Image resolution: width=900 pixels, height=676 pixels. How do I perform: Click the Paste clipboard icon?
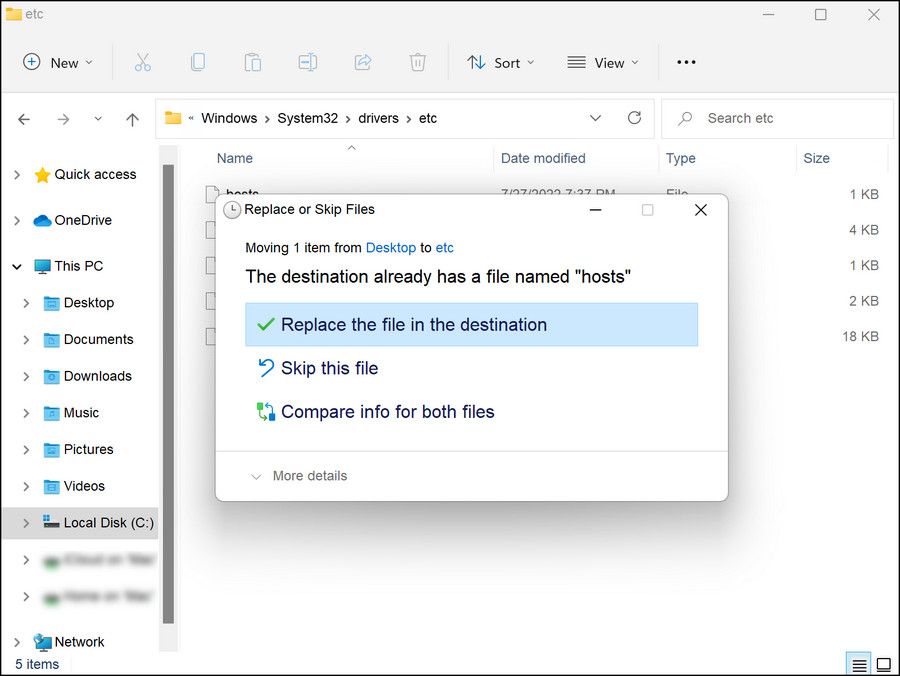[253, 62]
